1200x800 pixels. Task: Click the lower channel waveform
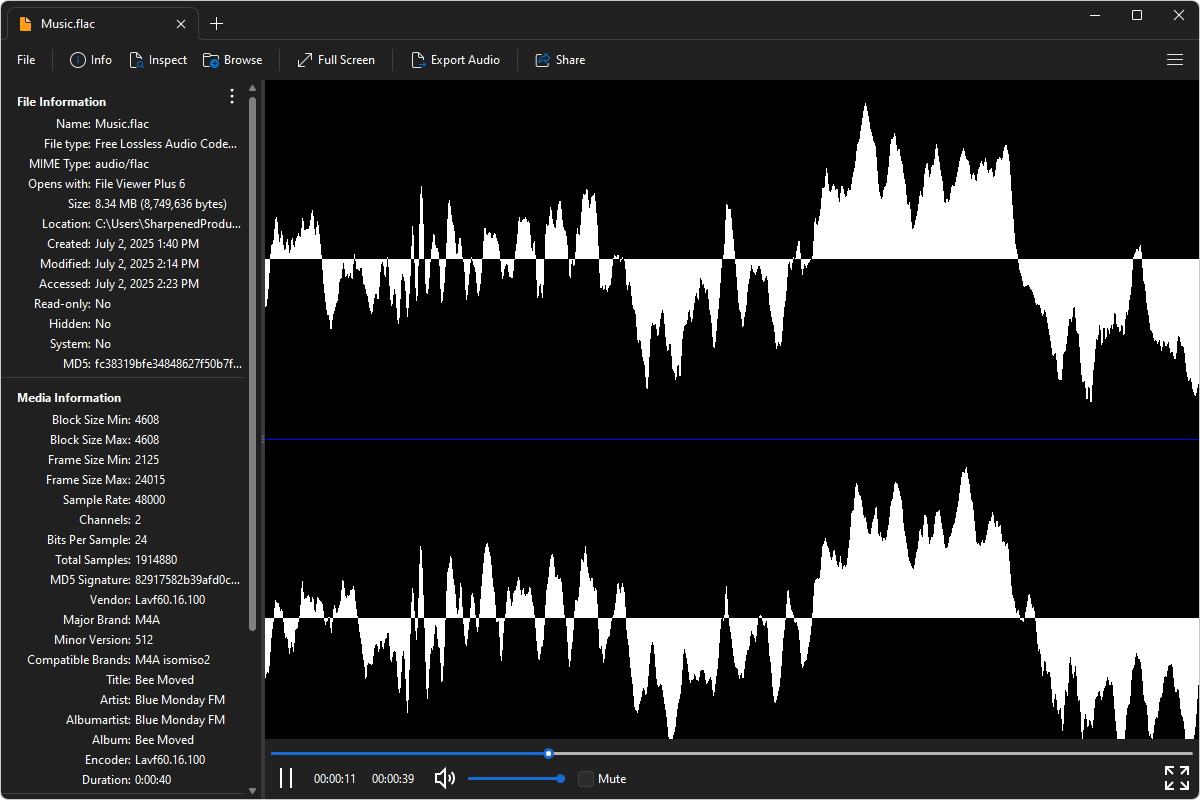732,589
